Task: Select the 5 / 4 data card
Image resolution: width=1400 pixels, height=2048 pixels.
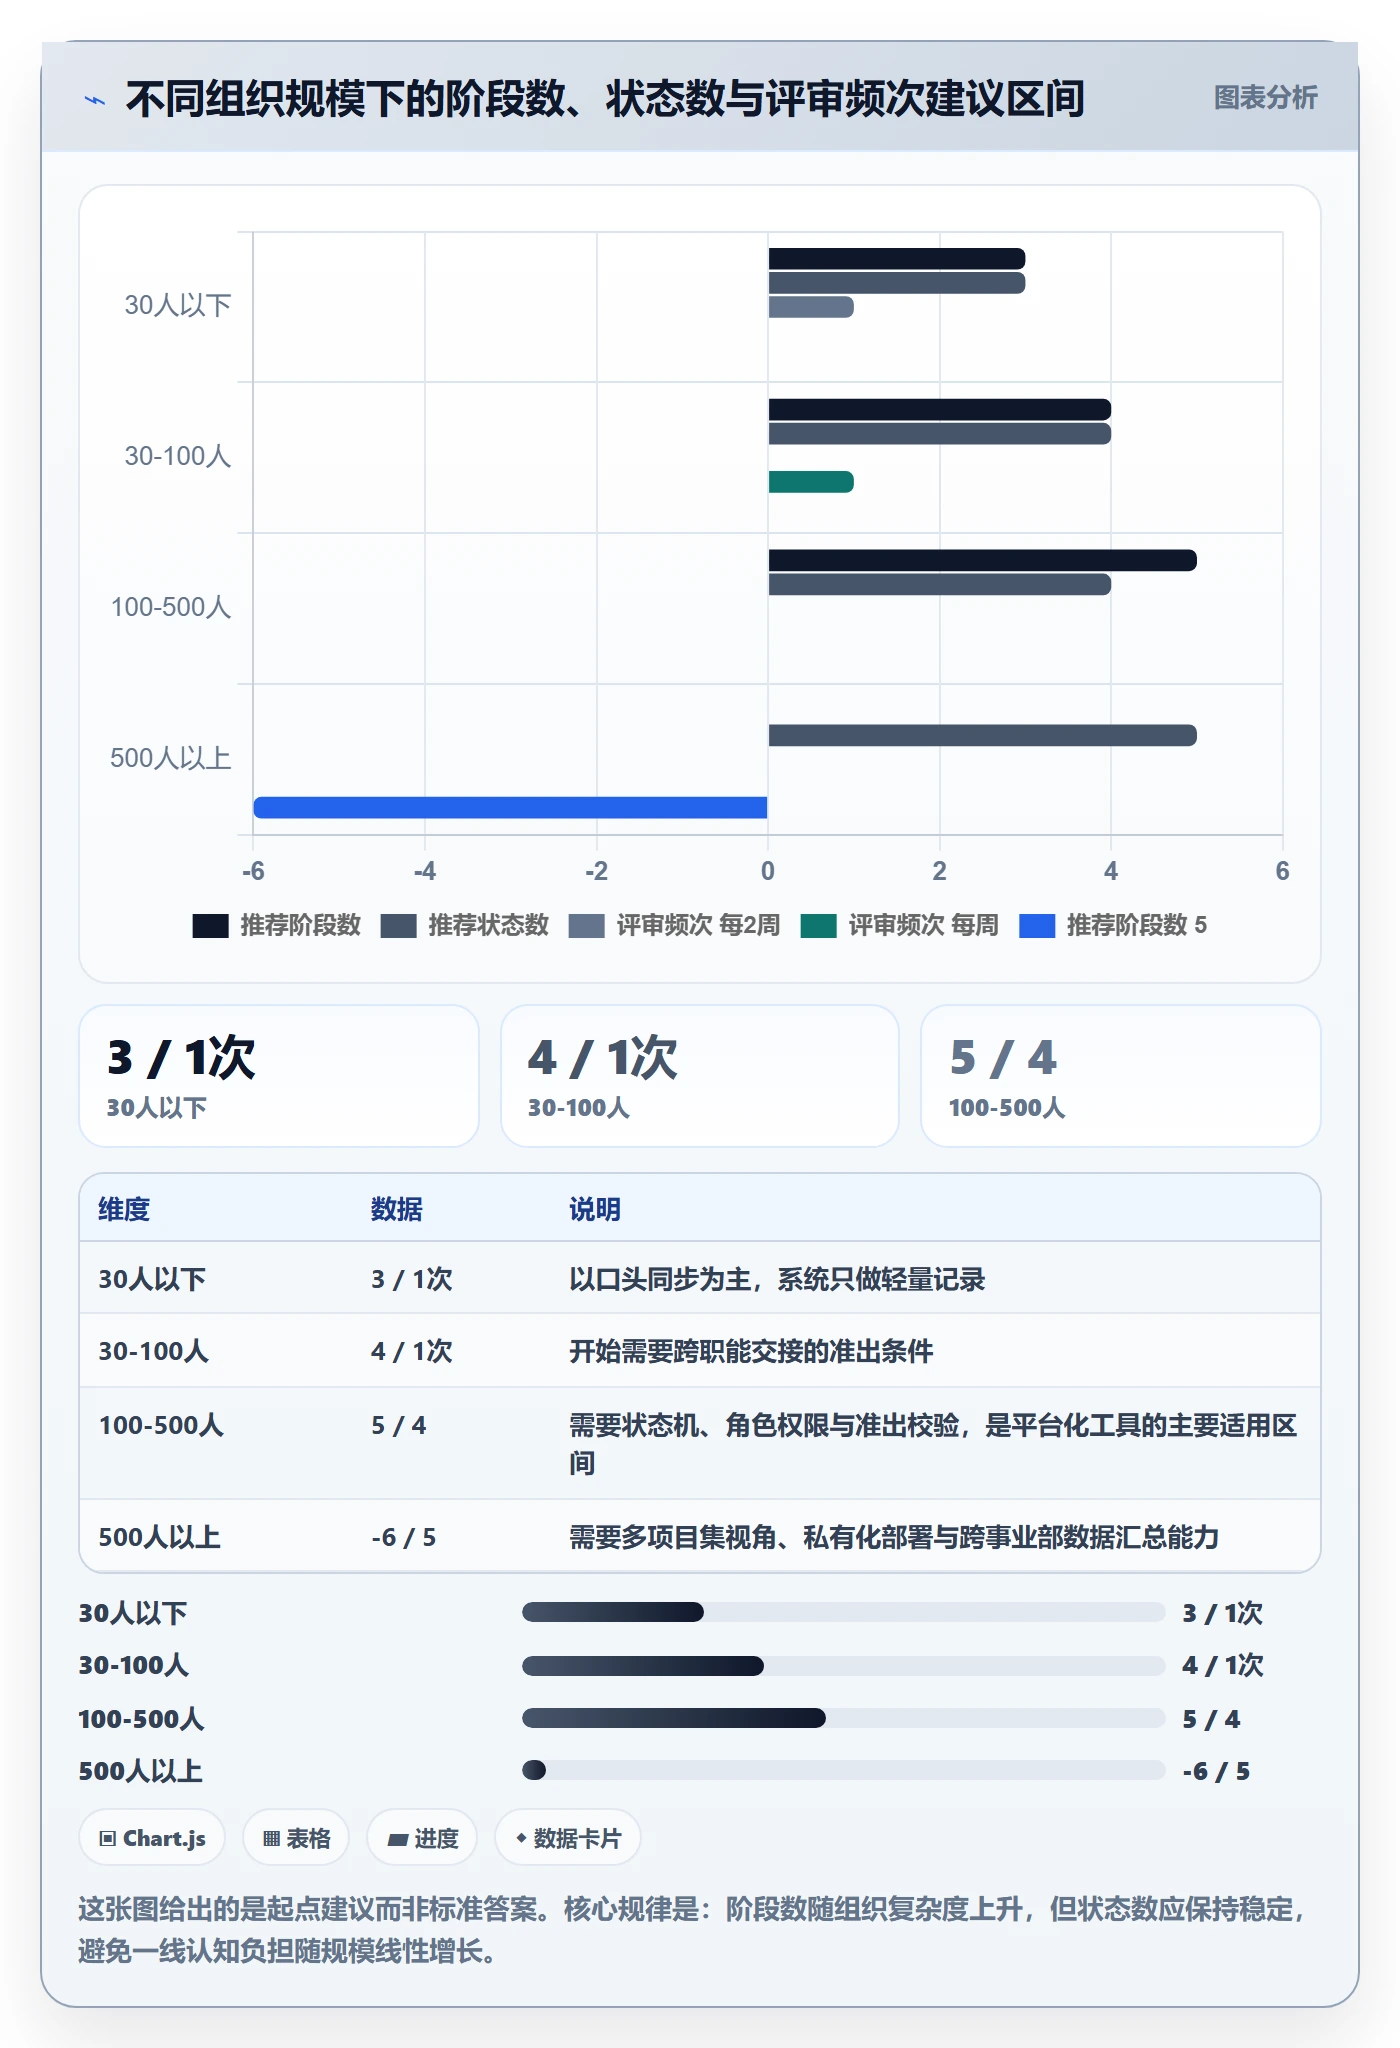Action: pyautogui.click(x=1121, y=1076)
